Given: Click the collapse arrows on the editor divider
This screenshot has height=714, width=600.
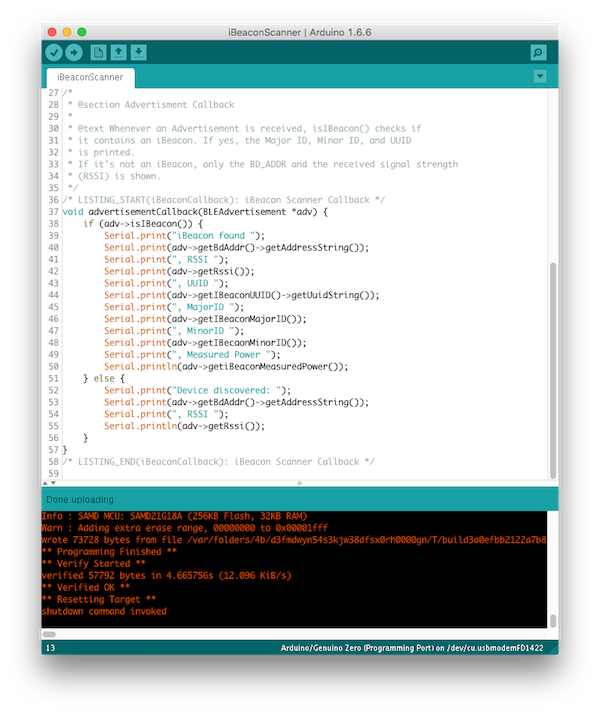Looking at the screenshot, I should coord(49,483).
